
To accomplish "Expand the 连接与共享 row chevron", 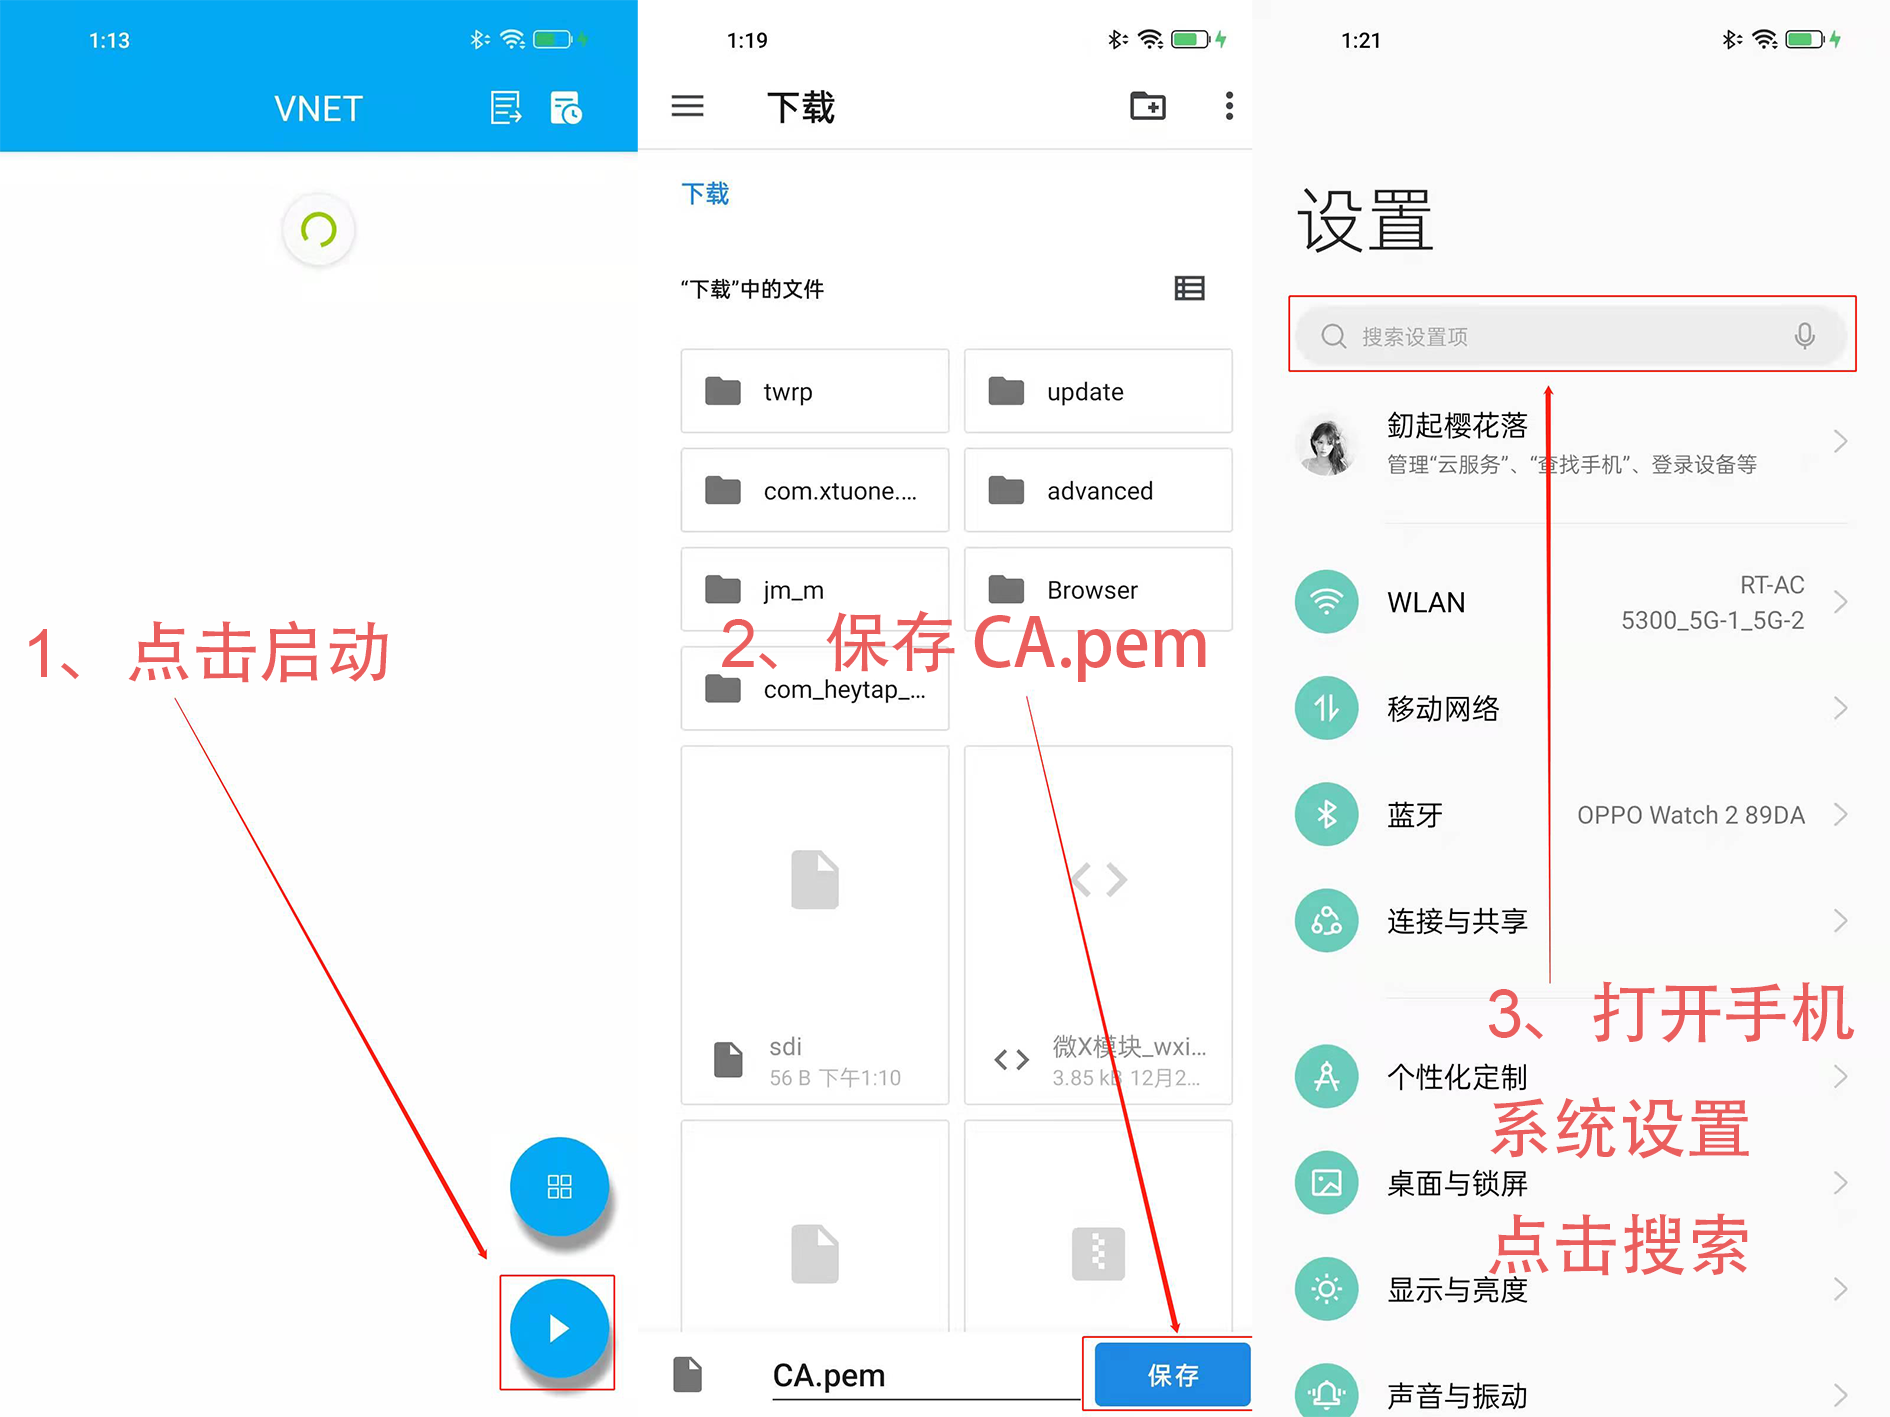I will [x=1840, y=920].
